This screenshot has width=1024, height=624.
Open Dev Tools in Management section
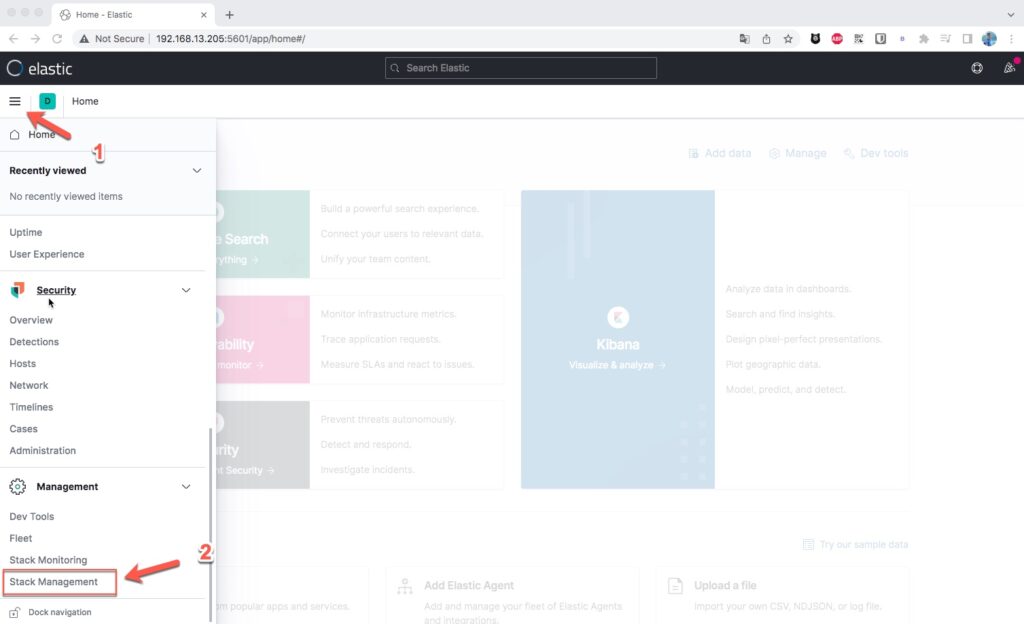31,516
